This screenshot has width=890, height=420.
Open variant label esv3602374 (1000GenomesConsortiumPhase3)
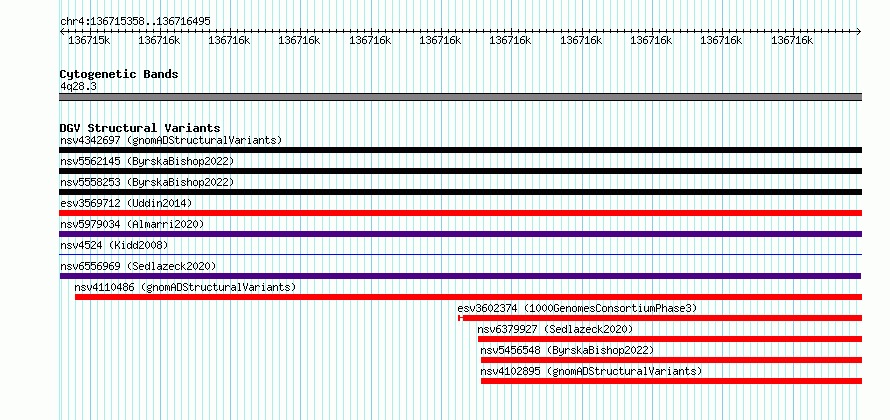click(x=577, y=308)
